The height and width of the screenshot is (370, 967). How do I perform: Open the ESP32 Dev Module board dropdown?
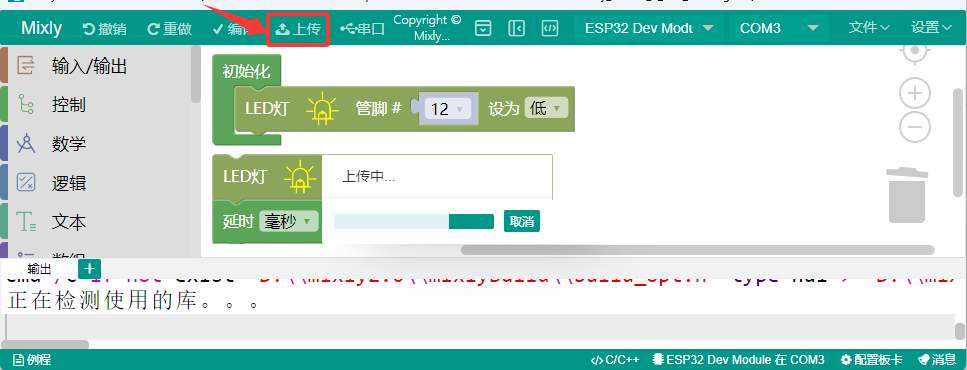tap(648, 28)
